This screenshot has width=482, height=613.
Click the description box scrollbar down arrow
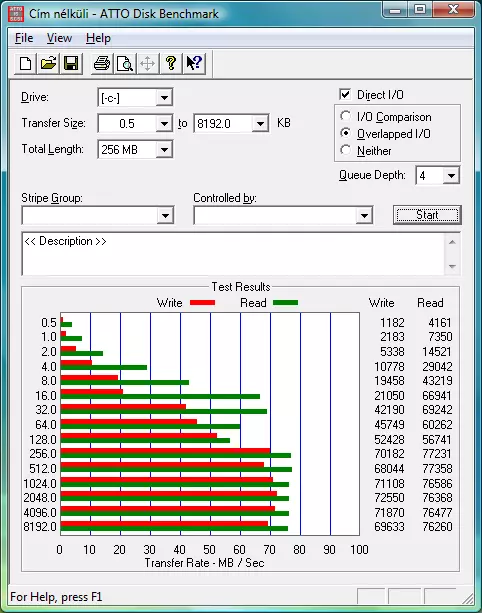[x=452, y=267]
